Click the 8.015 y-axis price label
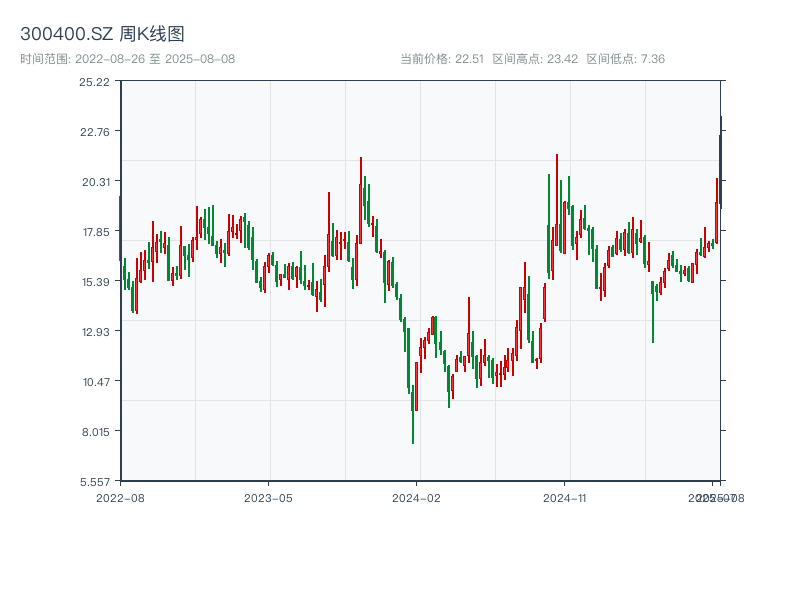 click(x=95, y=431)
